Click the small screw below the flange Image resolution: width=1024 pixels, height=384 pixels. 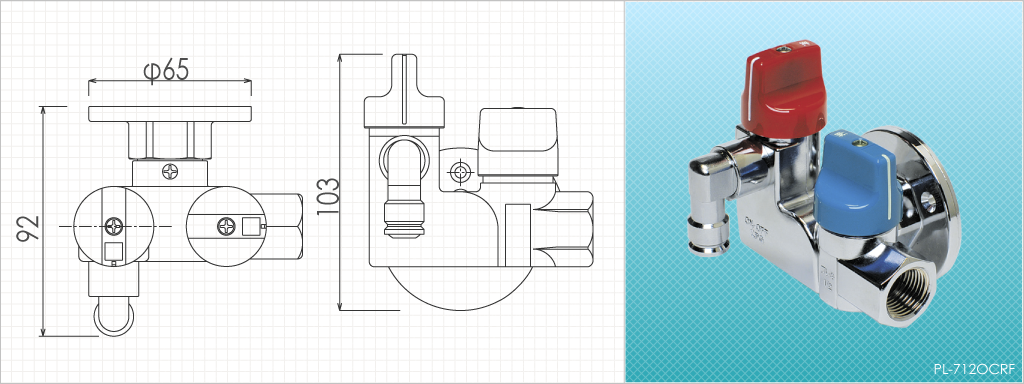point(170,172)
